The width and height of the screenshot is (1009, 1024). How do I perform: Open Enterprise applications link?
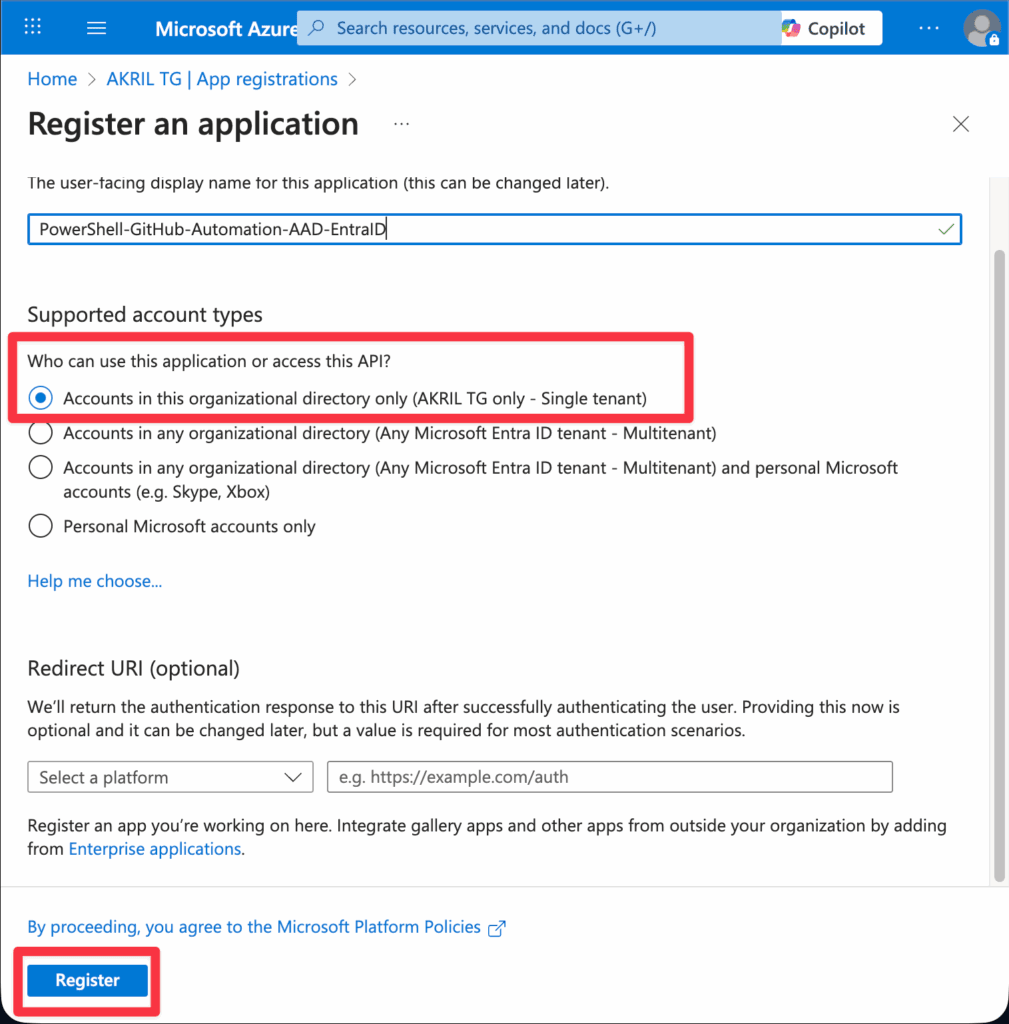pyautogui.click(x=154, y=849)
